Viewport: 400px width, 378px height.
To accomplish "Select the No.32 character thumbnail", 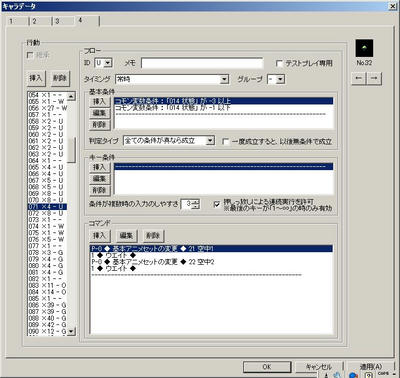I will (364, 48).
